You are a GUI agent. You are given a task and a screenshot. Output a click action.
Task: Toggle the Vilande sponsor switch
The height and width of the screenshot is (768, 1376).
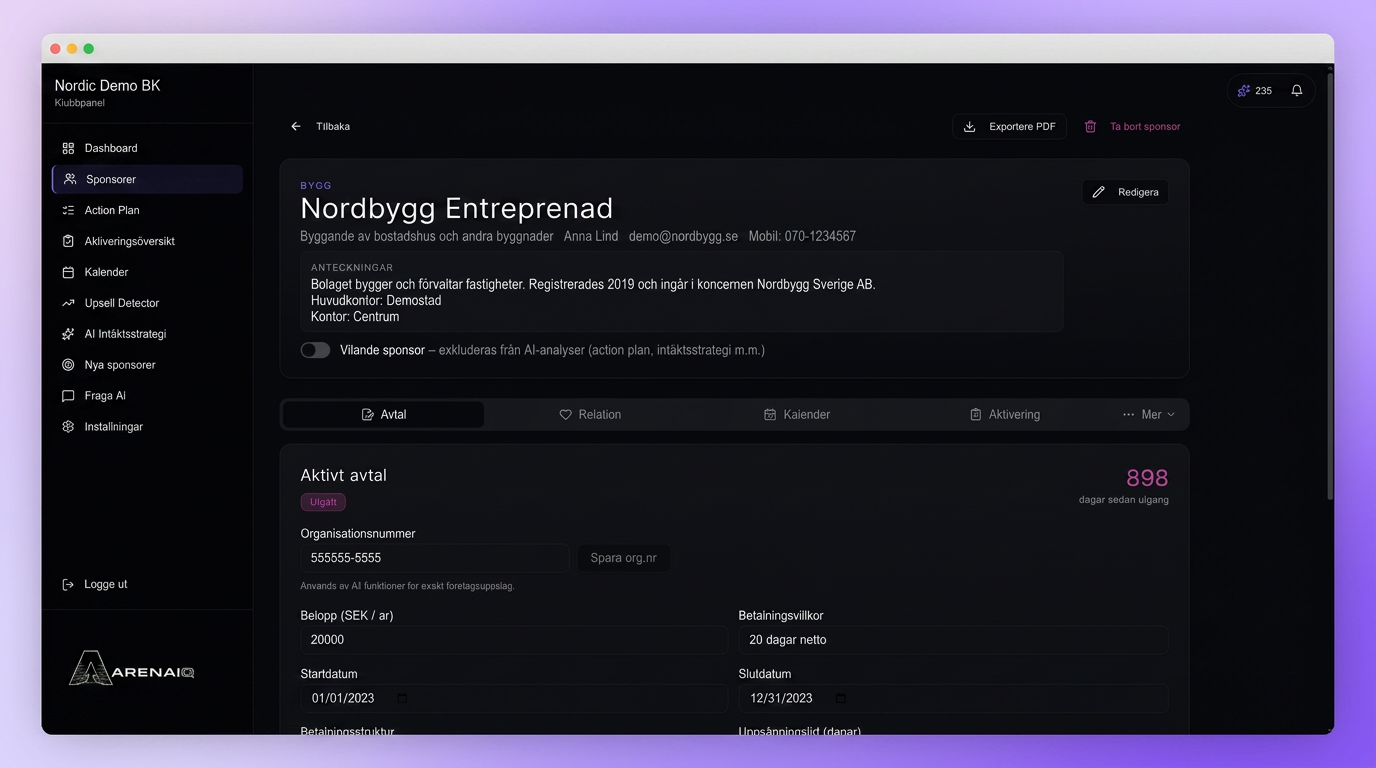(x=315, y=350)
